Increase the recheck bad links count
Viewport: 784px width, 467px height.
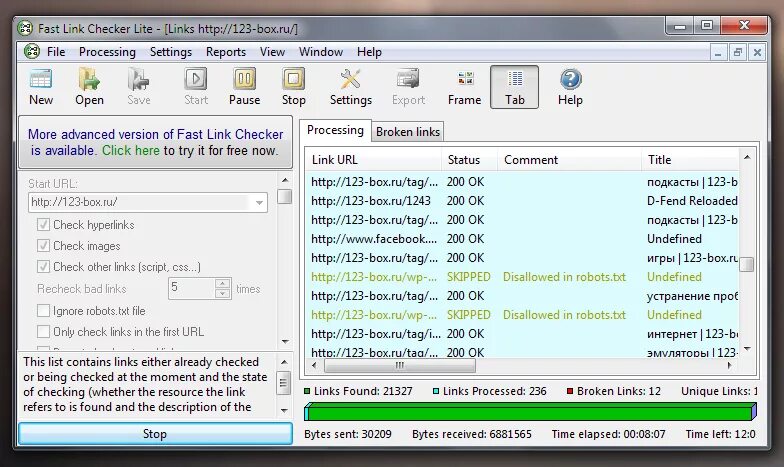[x=222, y=284]
